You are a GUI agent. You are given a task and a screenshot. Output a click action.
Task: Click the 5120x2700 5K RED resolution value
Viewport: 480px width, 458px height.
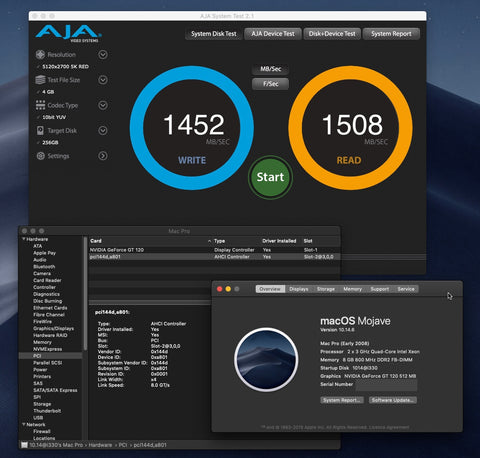pyautogui.click(x=65, y=67)
